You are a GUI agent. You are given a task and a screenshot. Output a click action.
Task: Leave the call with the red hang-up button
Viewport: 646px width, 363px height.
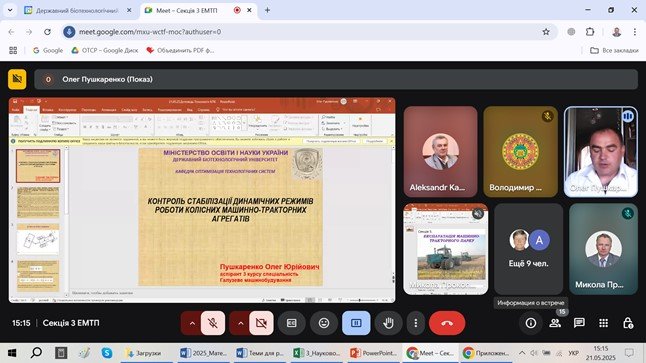(447, 323)
